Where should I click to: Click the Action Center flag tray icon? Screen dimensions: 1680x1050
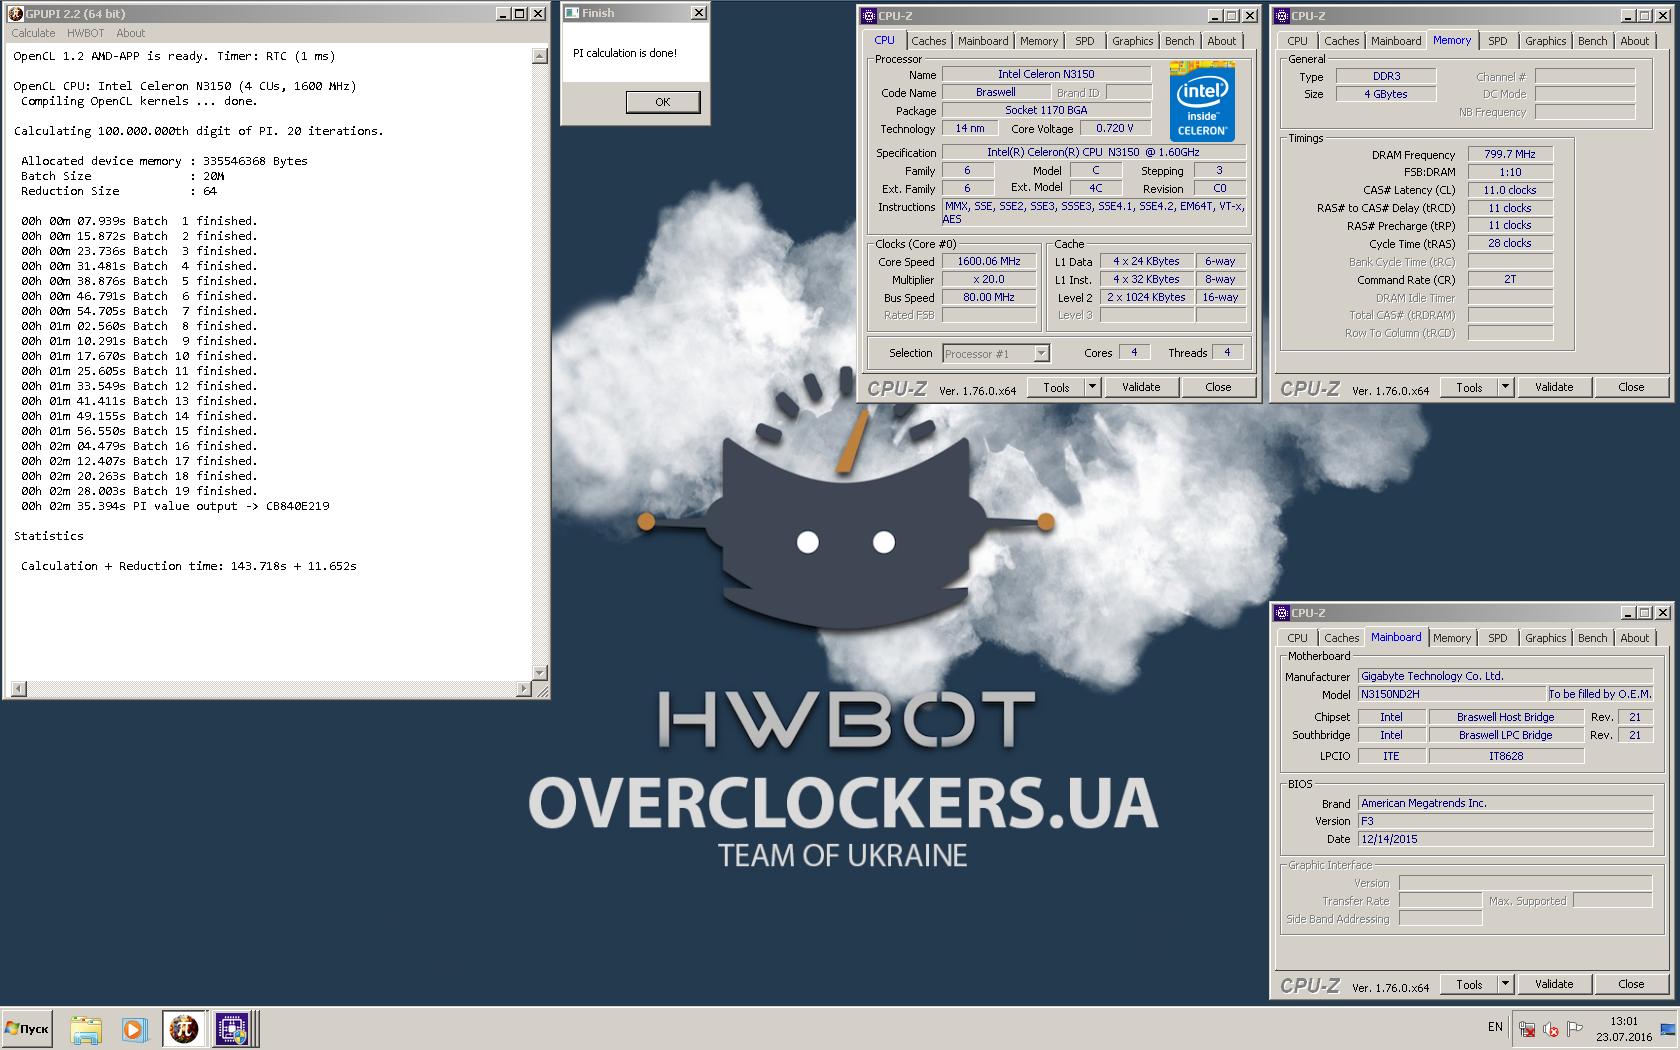[1575, 1029]
